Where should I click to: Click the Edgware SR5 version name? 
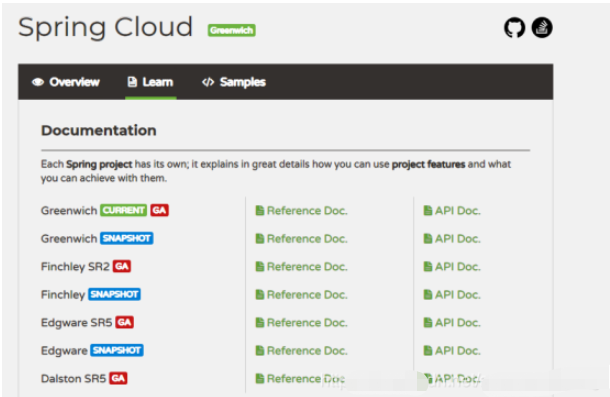[76, 323]
